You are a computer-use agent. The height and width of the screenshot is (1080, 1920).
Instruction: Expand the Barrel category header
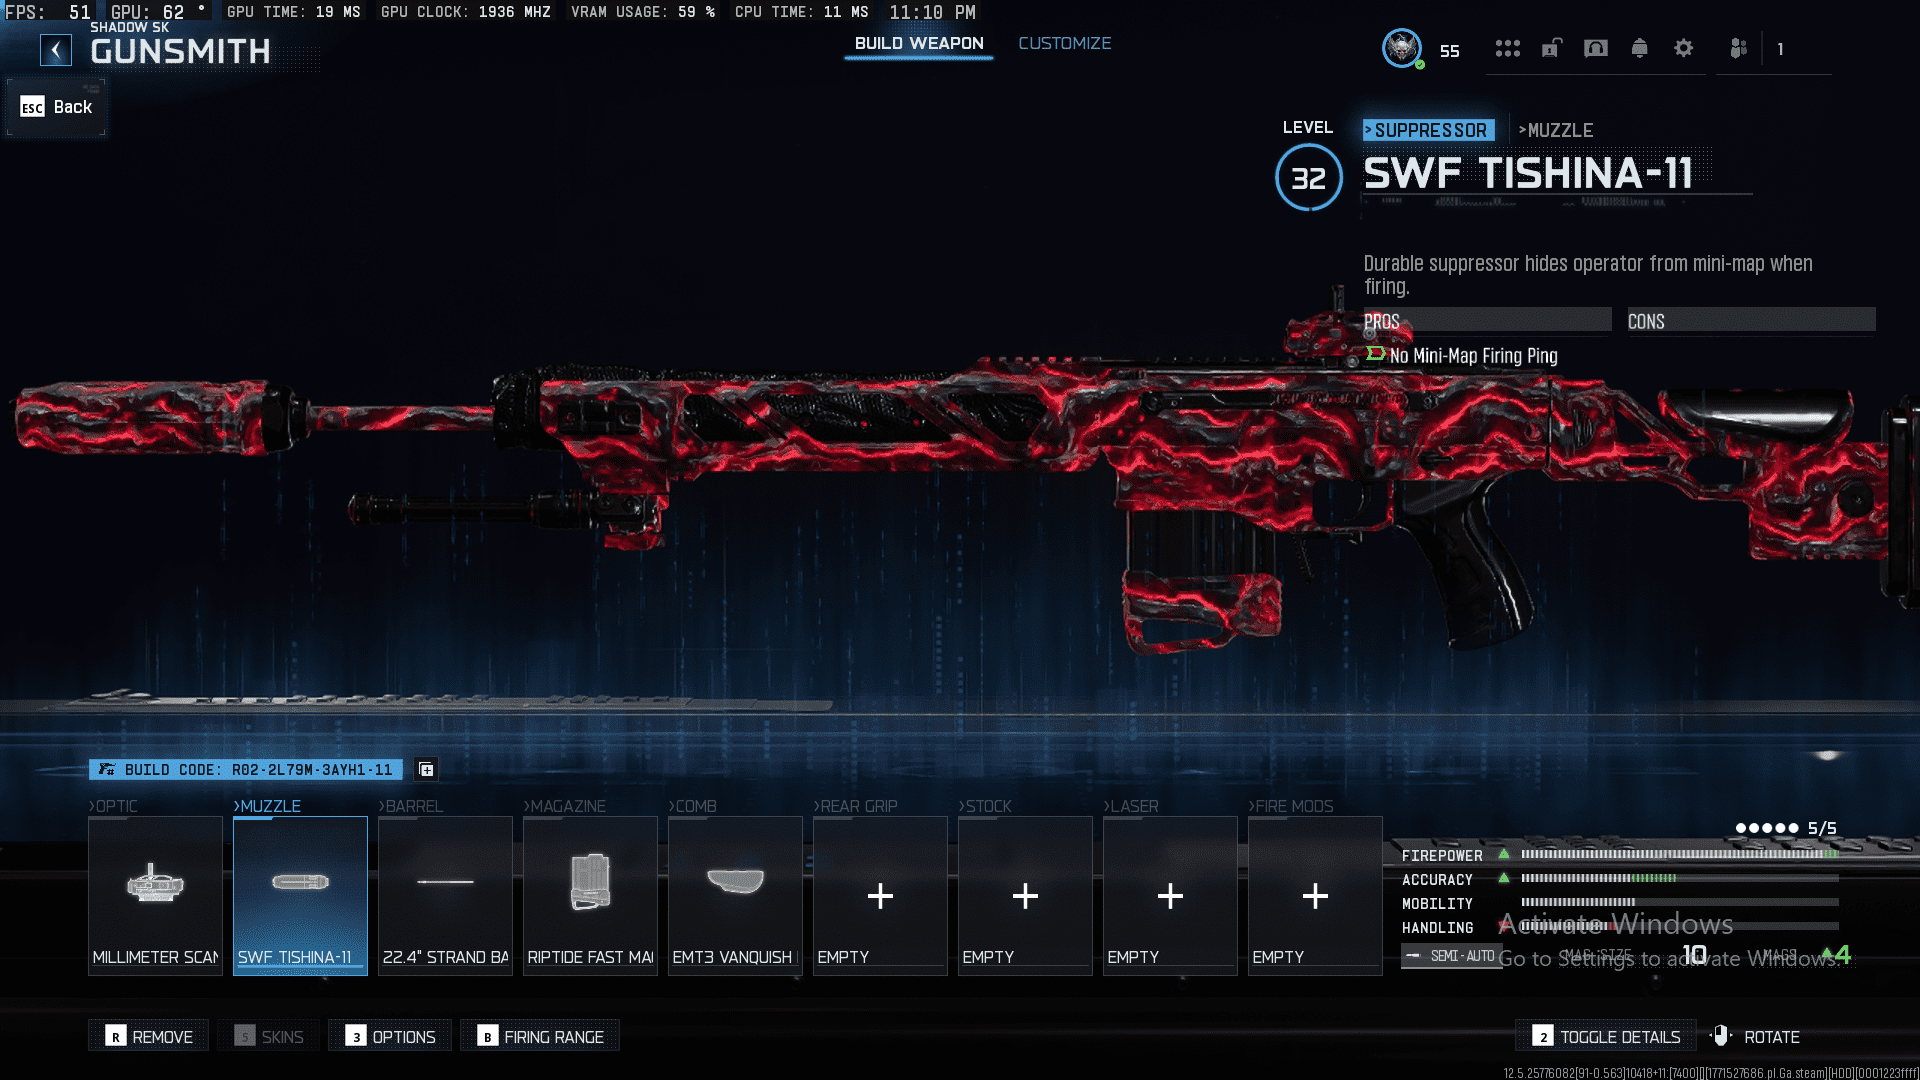(x=410, y=806)
